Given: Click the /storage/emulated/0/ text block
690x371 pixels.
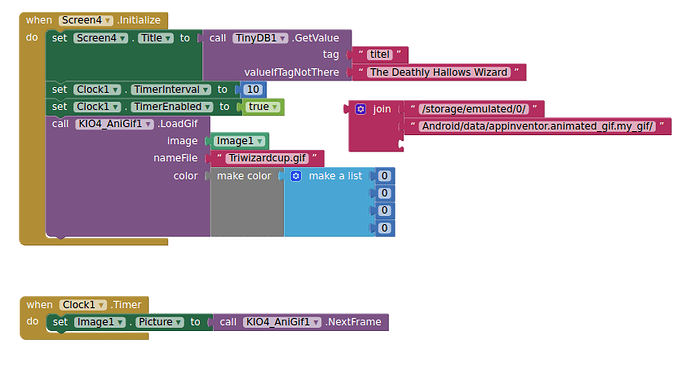Looking at the screenshot, I should click(473, 109).
